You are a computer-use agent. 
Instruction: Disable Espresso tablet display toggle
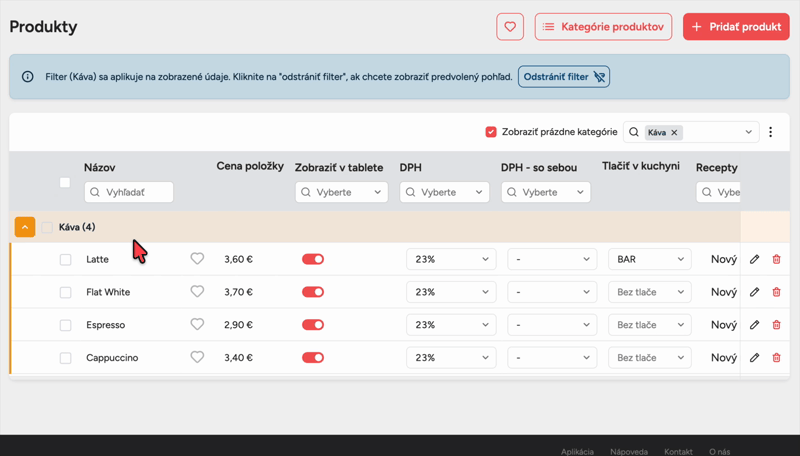(x=313, y=324)
